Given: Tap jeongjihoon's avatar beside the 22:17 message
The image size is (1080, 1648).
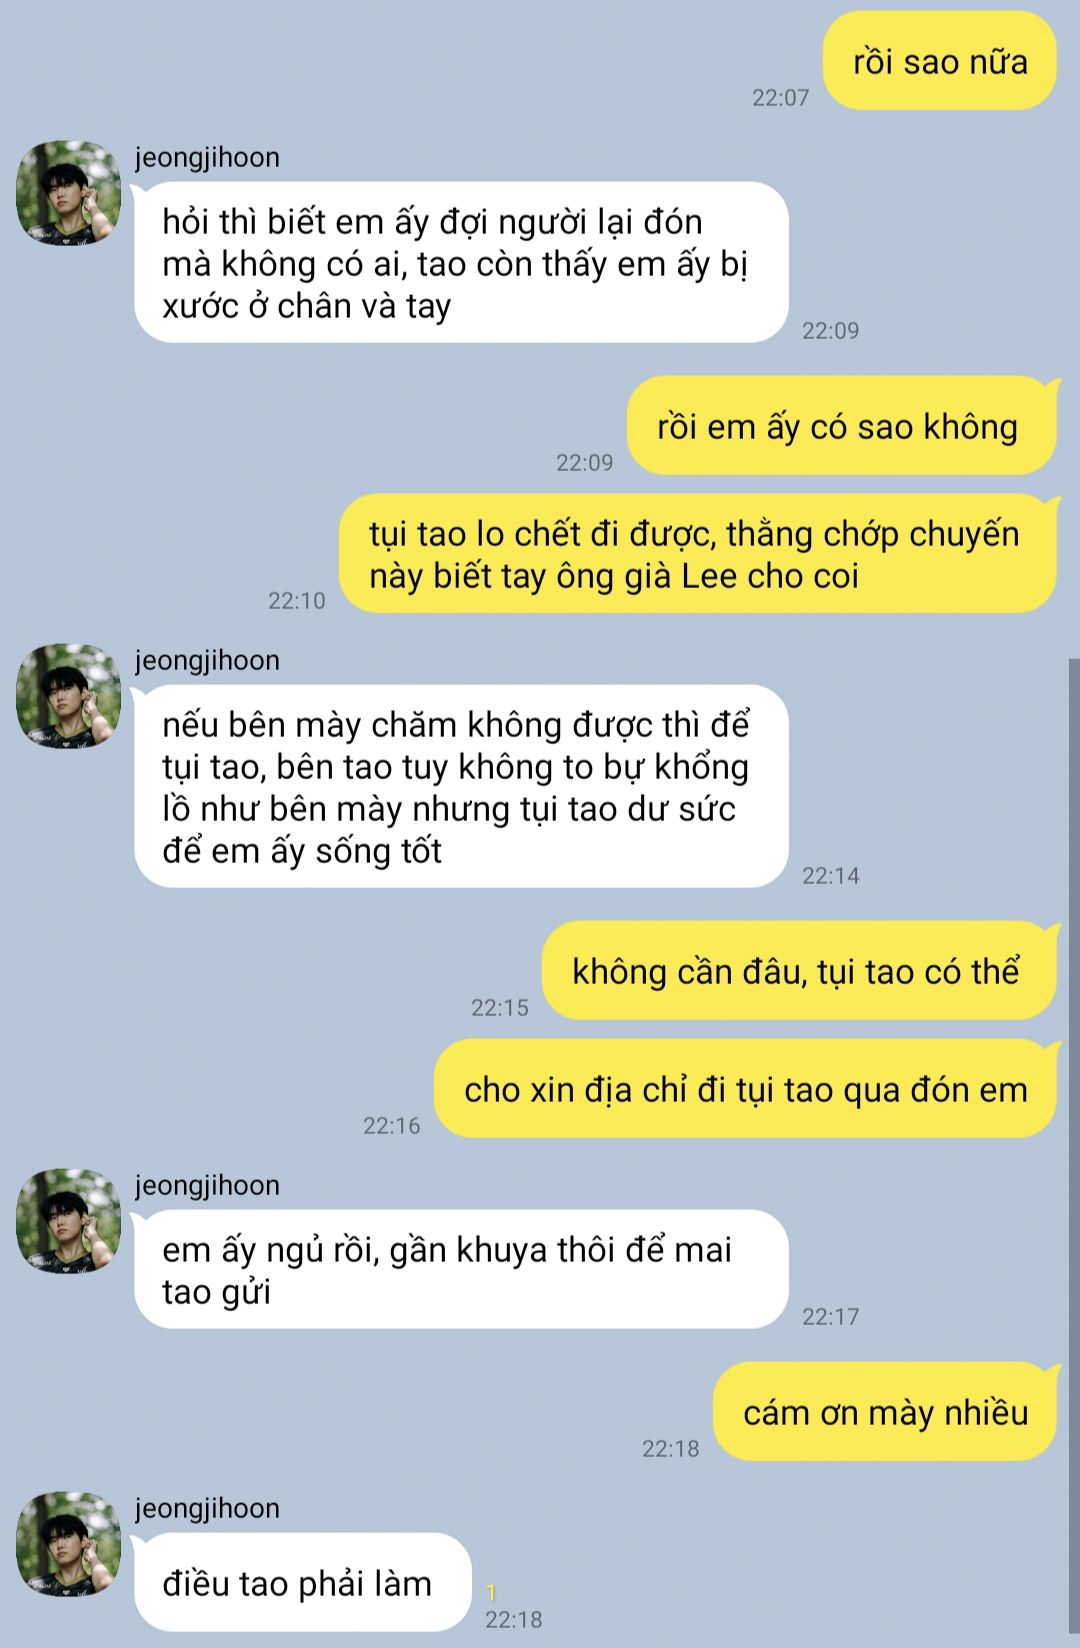Looking at the screenshot, I should (68, 1220).
